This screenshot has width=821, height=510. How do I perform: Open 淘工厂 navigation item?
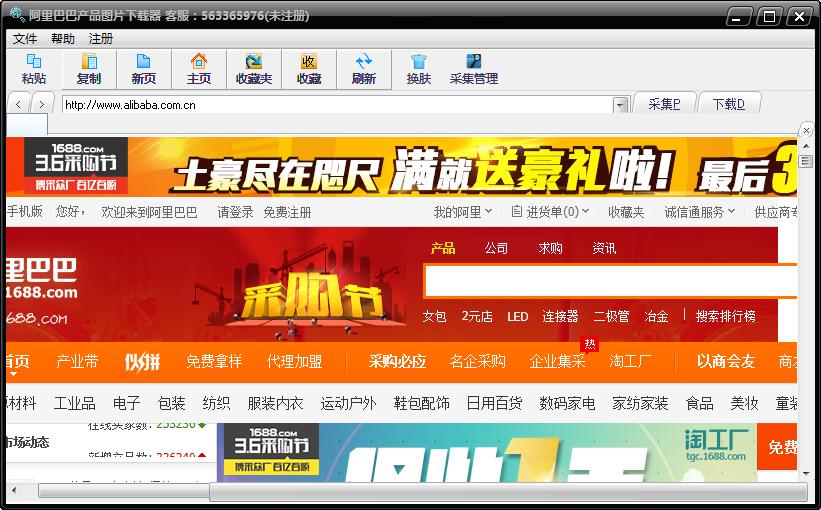[630, 361]
